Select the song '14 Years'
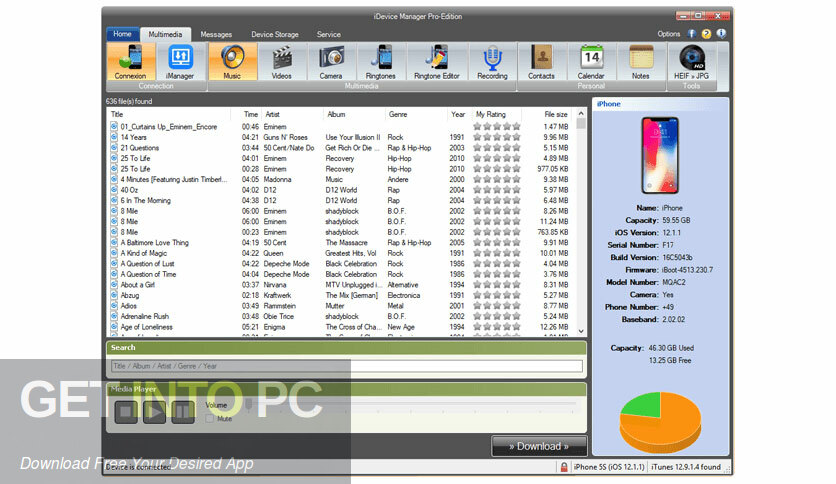This screenshot has width=836, height=484. pyautogui.click(x=133, y=138)
